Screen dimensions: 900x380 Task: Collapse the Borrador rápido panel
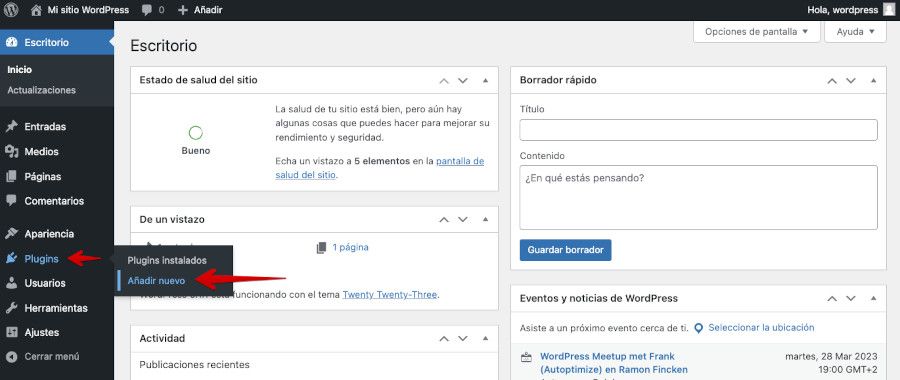(874, 81)
